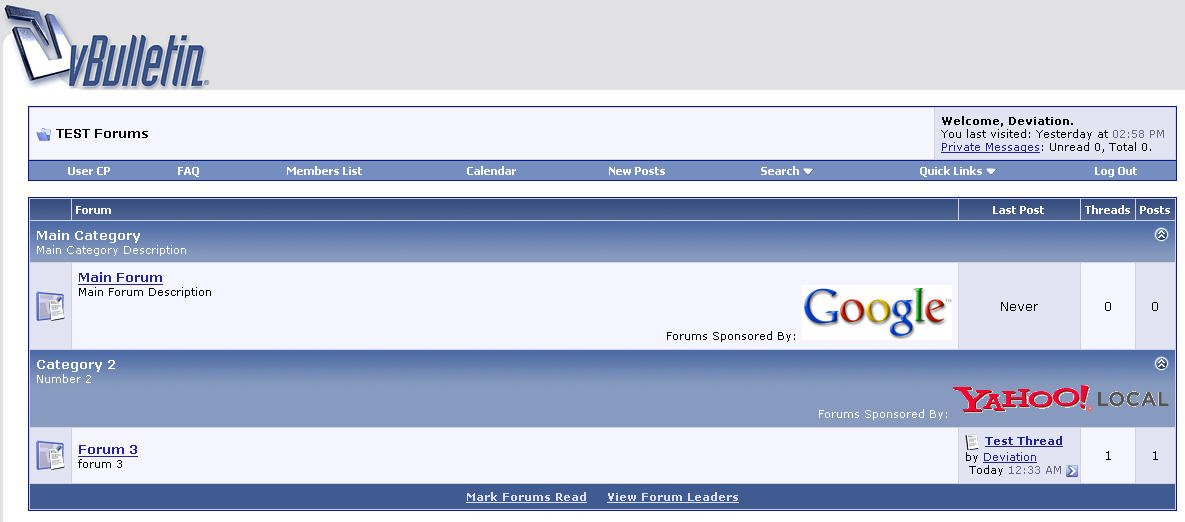The image size is (1185, 522).
Task: Click the Threads column header
Action: coord(1107,210)
